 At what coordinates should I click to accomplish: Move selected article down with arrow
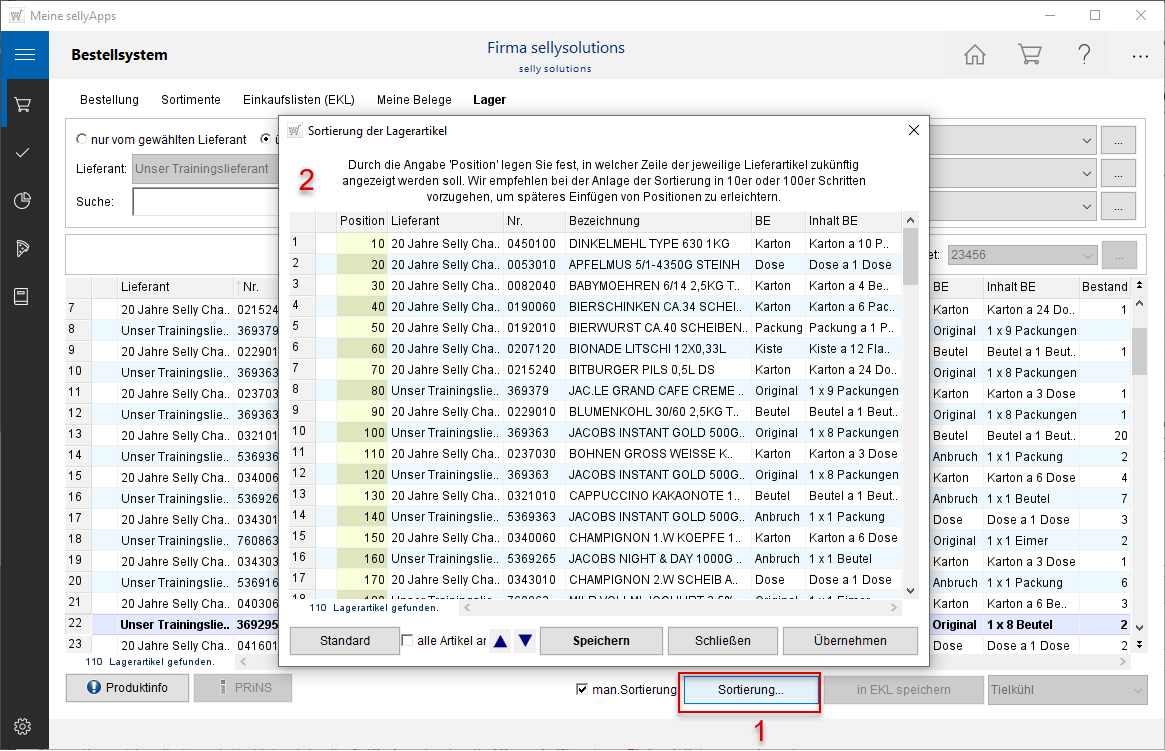pyautogui.click(x=525, y=641)
